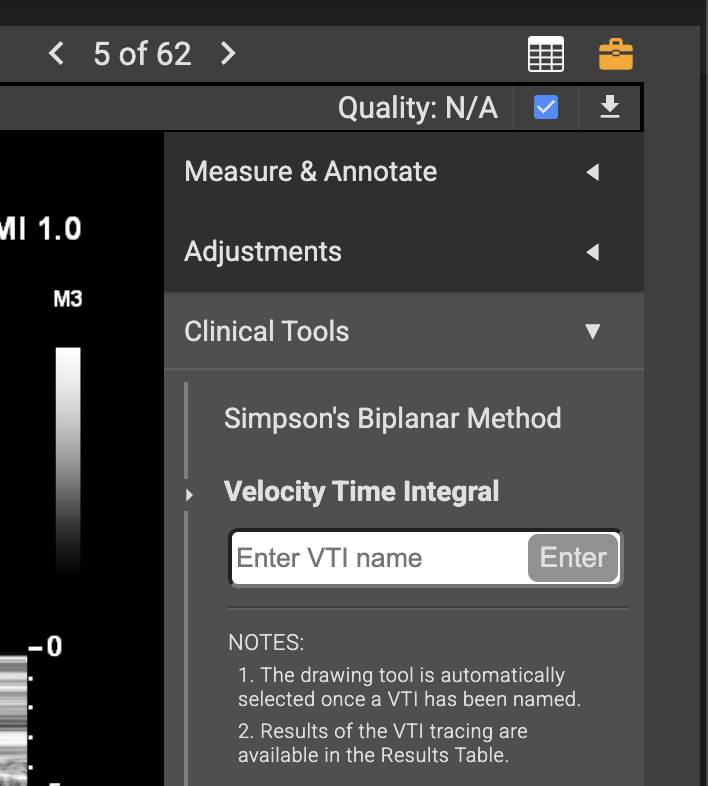Click the 5 of 62 image counter

pos(142,54)
